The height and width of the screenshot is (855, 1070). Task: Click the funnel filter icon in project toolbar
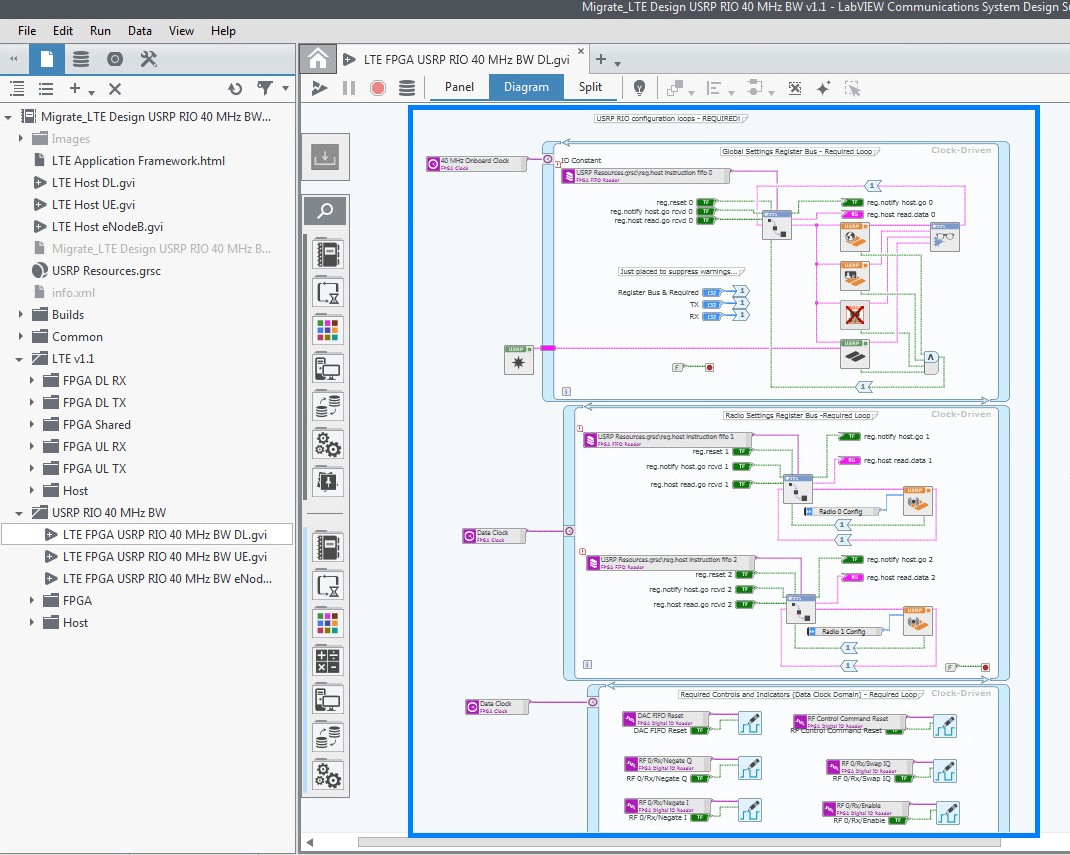(x=265, y=88)
